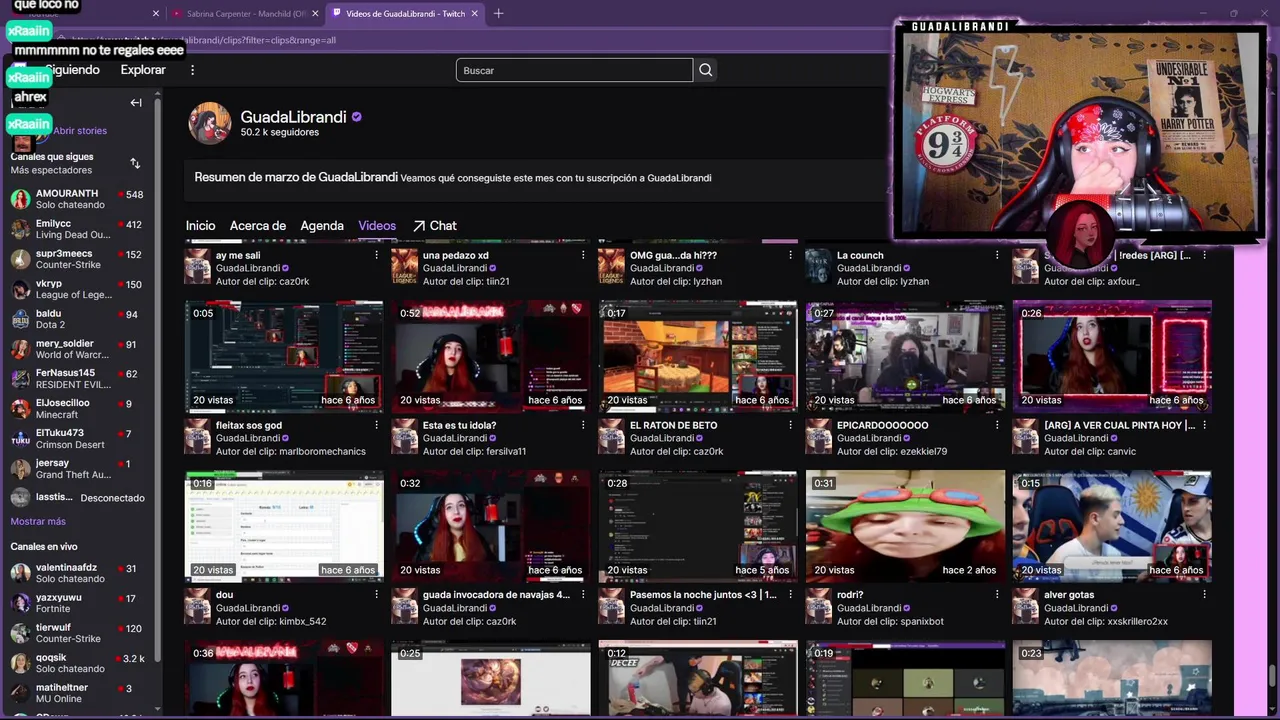Click League of Legends icon on 'una pedazo xd'
This screenshot has height=720, width=1280.
[404, 268]
